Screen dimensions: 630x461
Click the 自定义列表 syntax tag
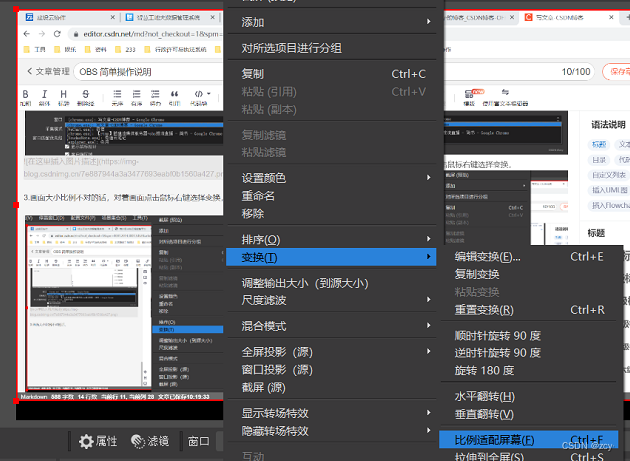point(609,175)
